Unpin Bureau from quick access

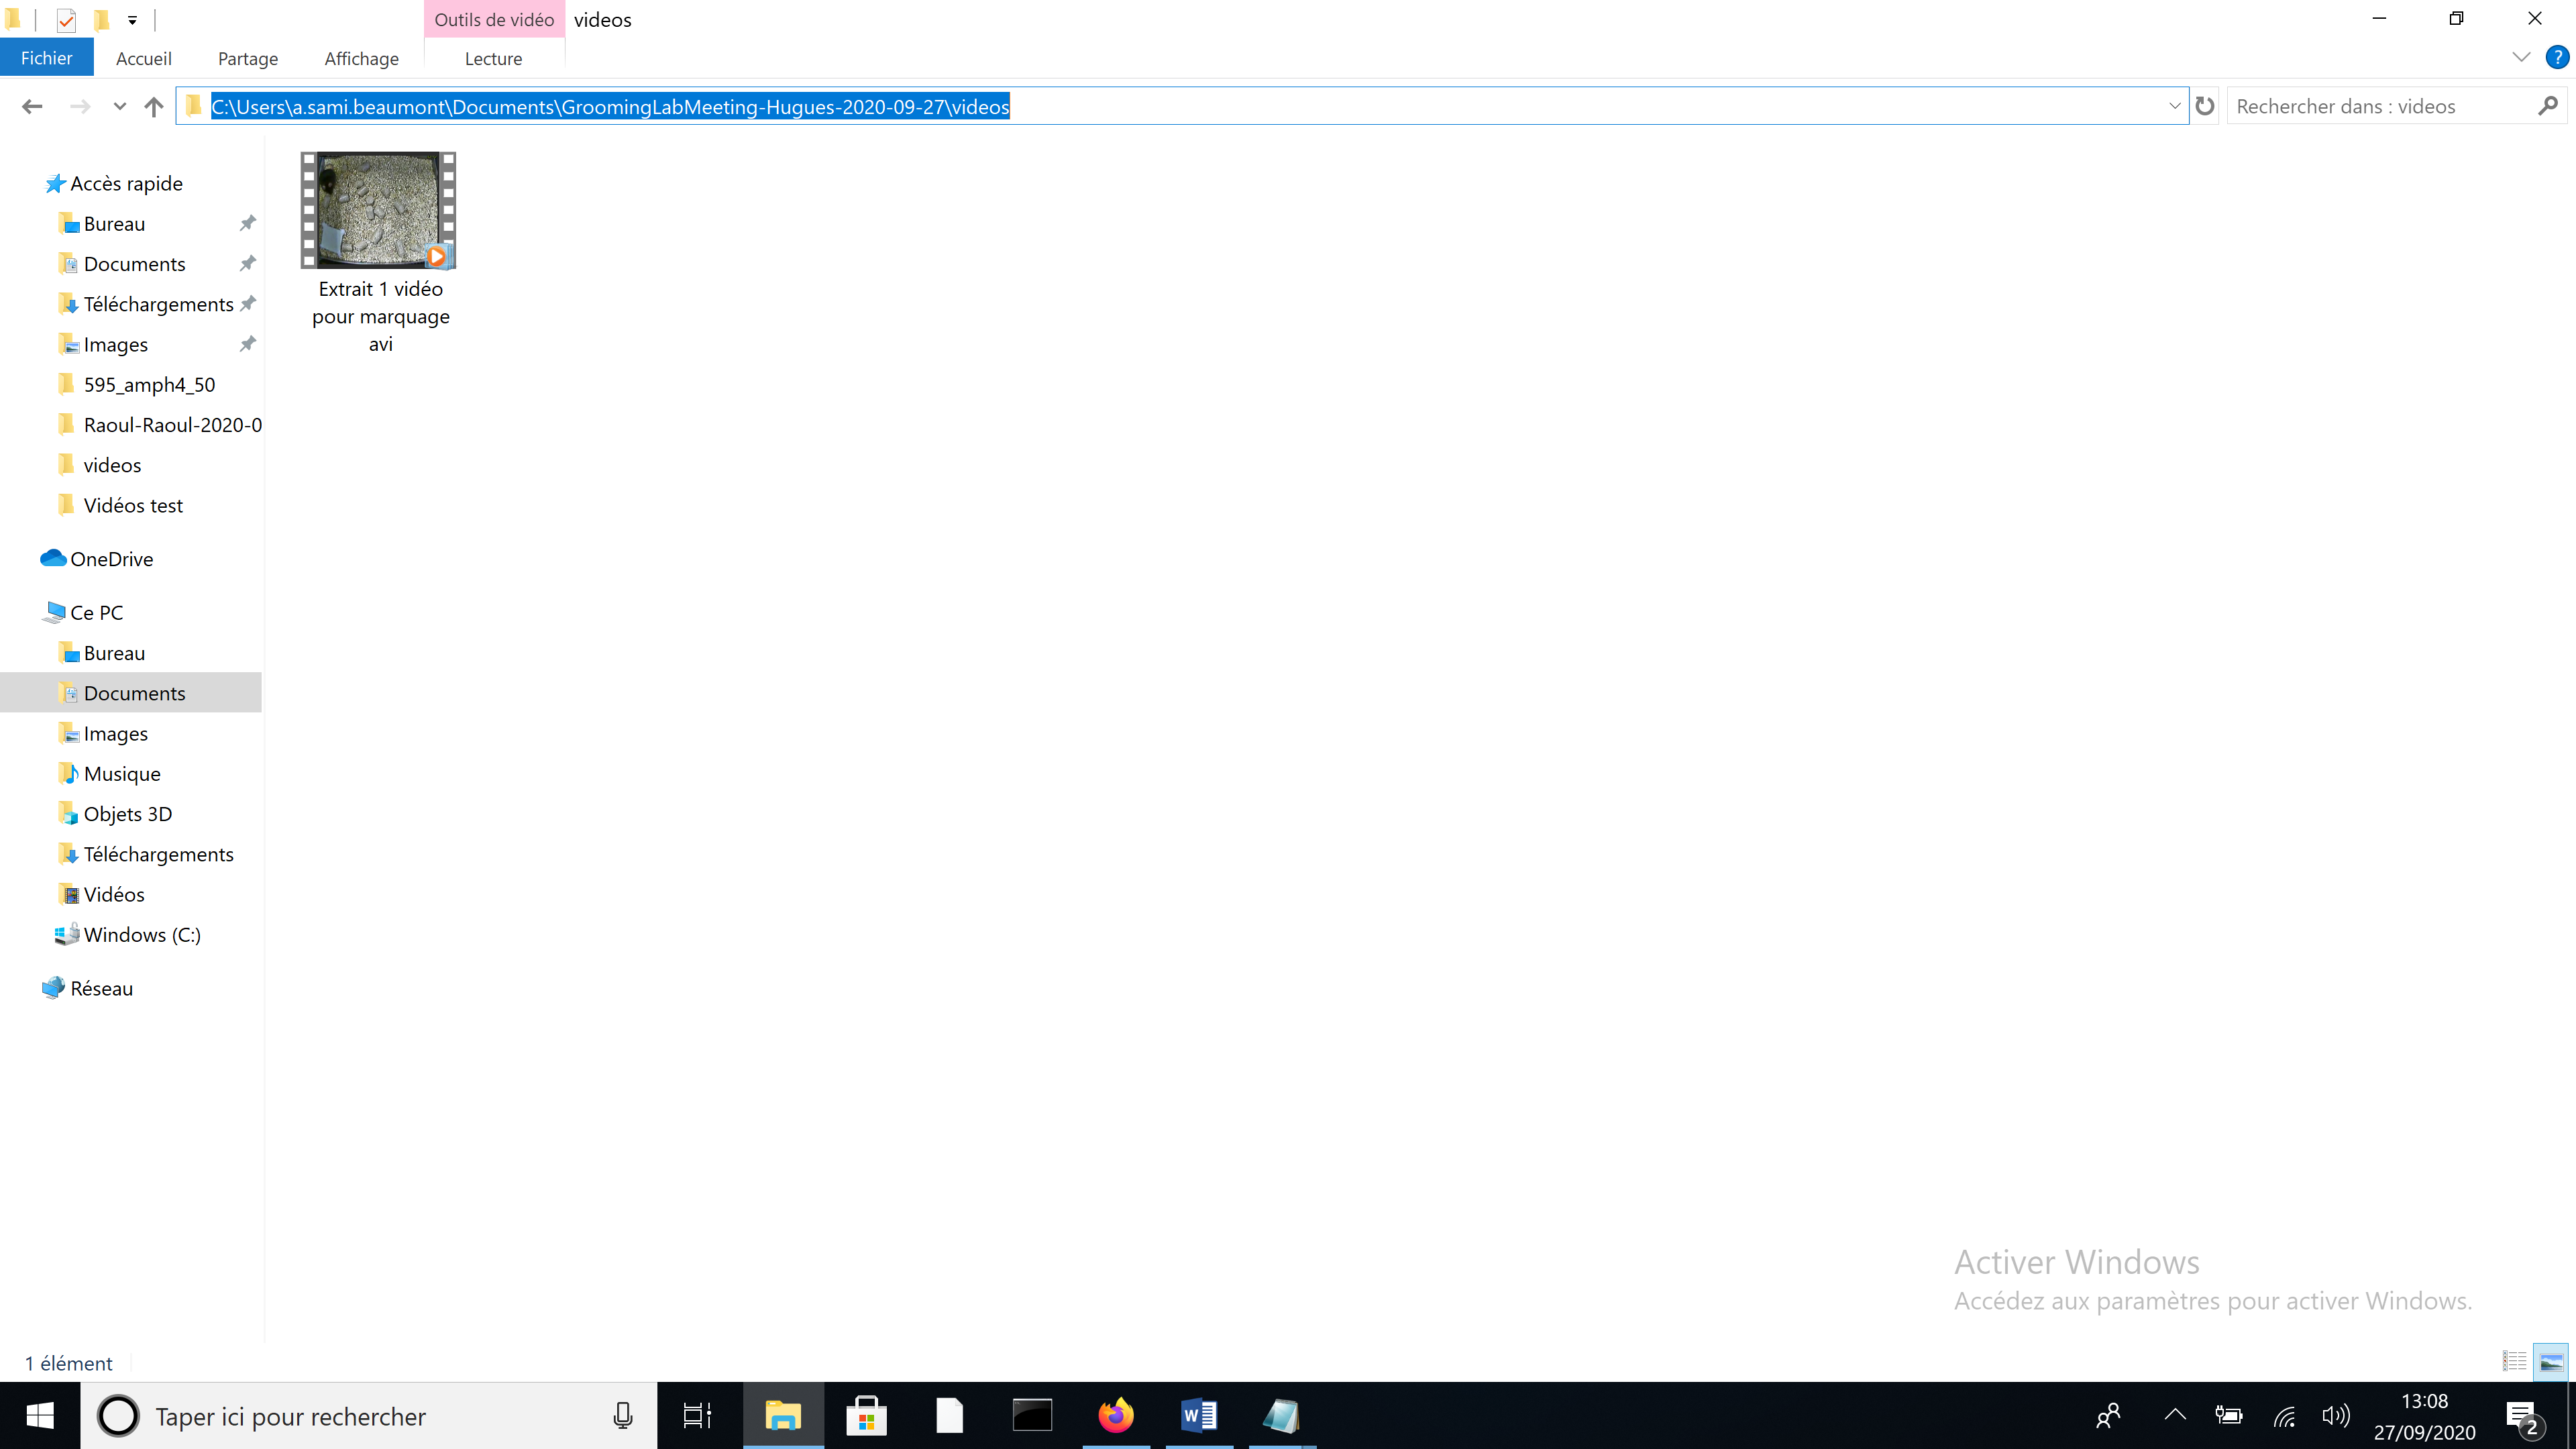tap(247, 223)
